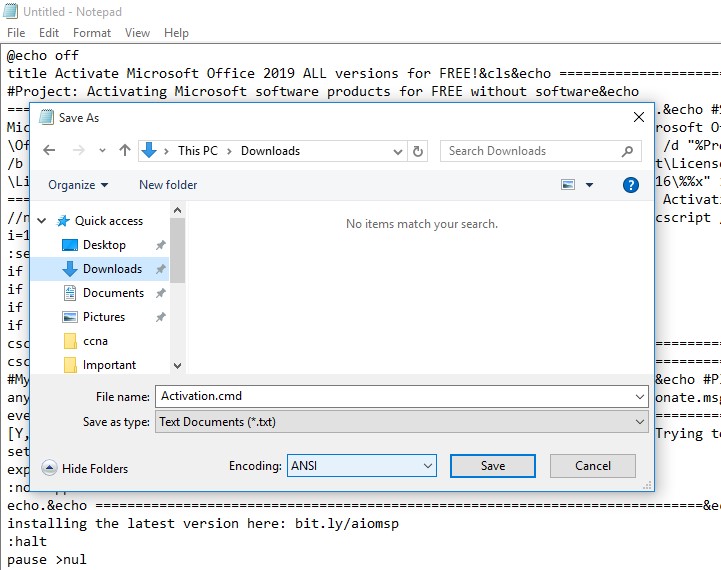Click pin icon next to Pictures
Image resolution: width=721 pixels, height=570 pixels.
click(160, 317)
